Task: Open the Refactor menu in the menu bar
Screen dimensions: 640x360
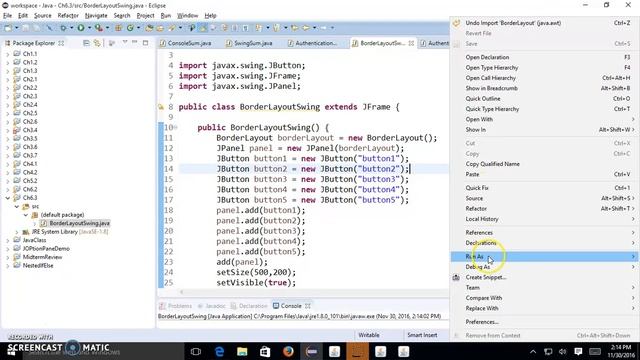Action: (x=68, y=16)
